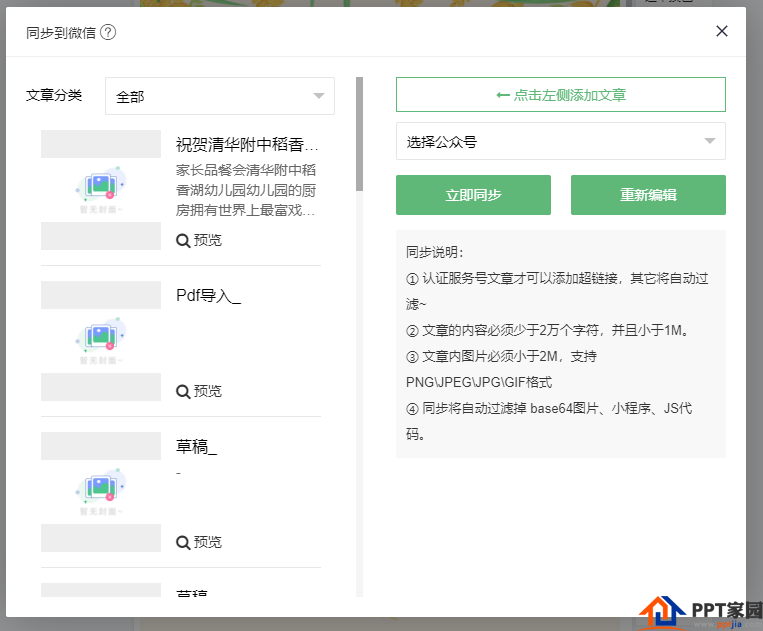763x631 pixels.
Task: Click the 同步到微信 dialog title
Action: click(x=61, y=33)
